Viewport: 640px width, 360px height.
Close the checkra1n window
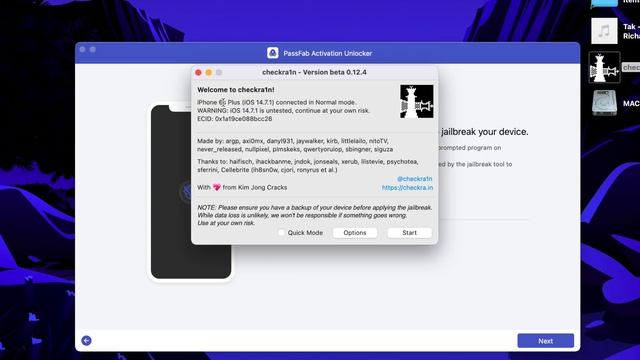tap(198, 72)
